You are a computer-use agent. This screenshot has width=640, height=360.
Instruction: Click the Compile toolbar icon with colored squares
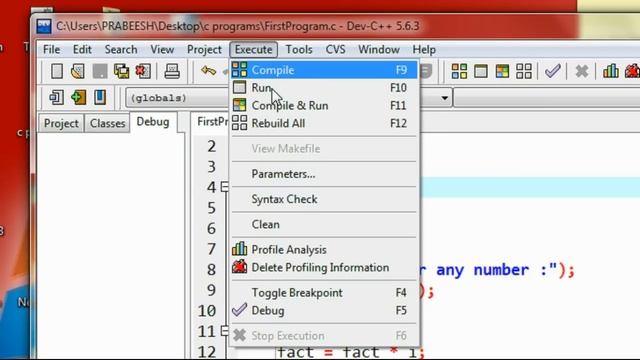[x=459, y=71]
